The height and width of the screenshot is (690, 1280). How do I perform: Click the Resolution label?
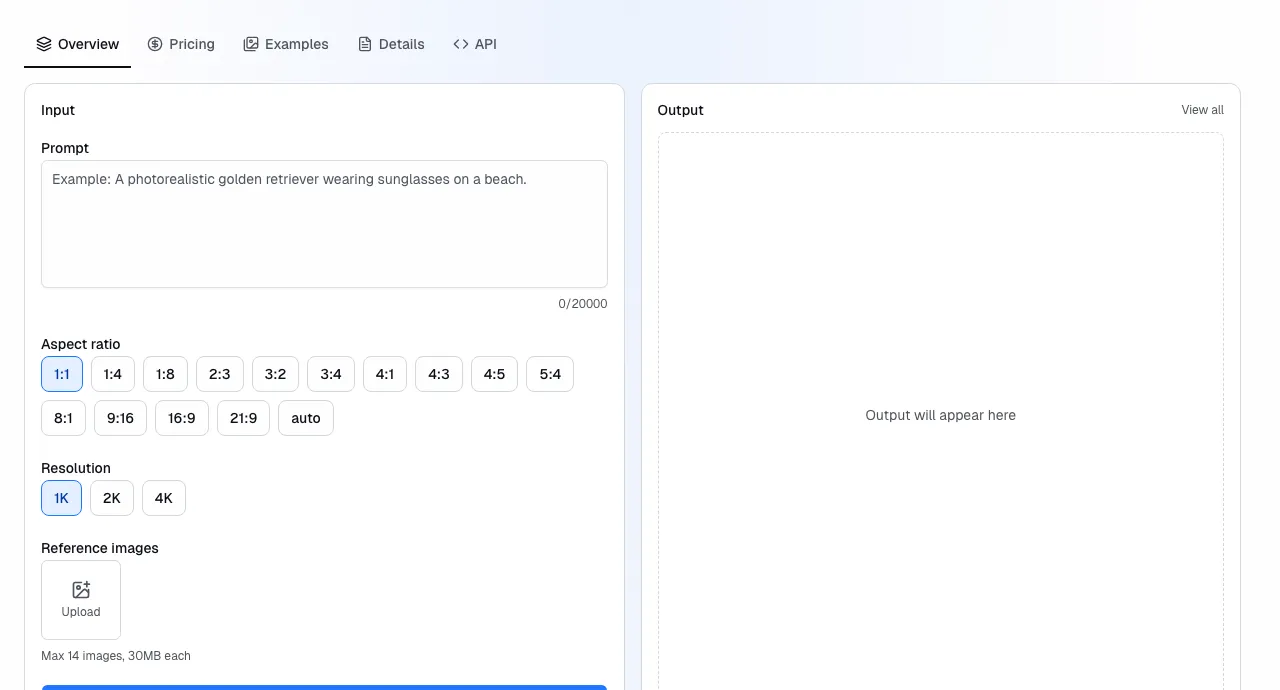(x=76, y=468)
